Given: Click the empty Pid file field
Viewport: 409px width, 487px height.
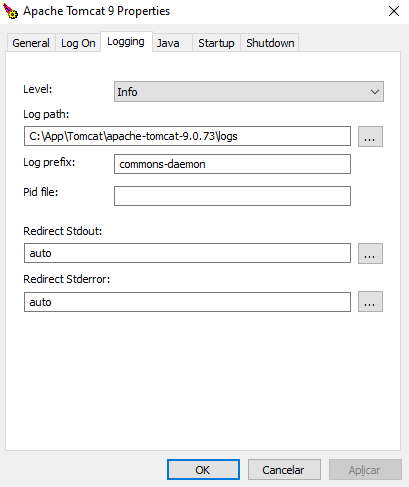Looking at the screenshot, I should coord(232,196).
